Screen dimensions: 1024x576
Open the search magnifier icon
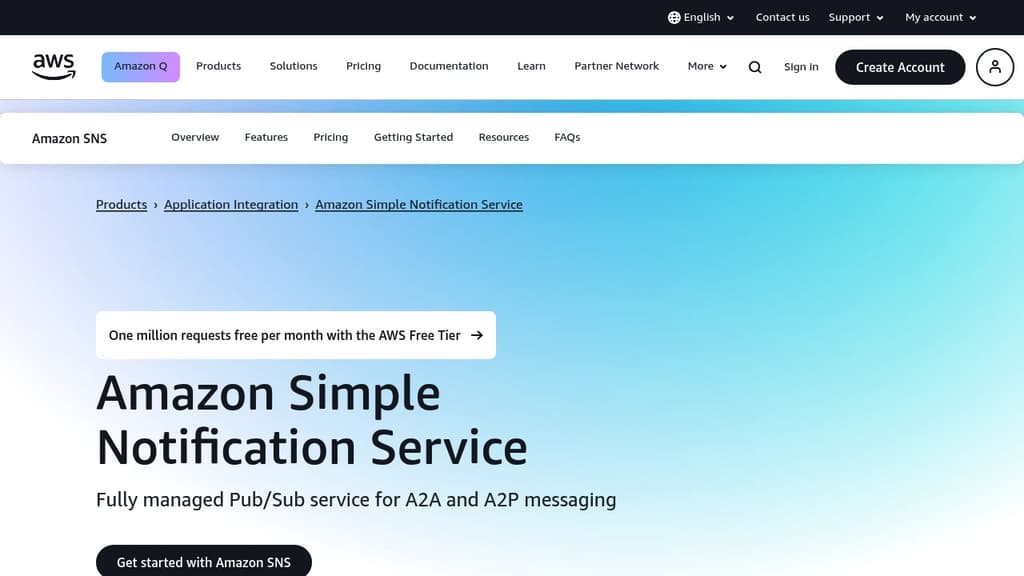pos(755,67)
